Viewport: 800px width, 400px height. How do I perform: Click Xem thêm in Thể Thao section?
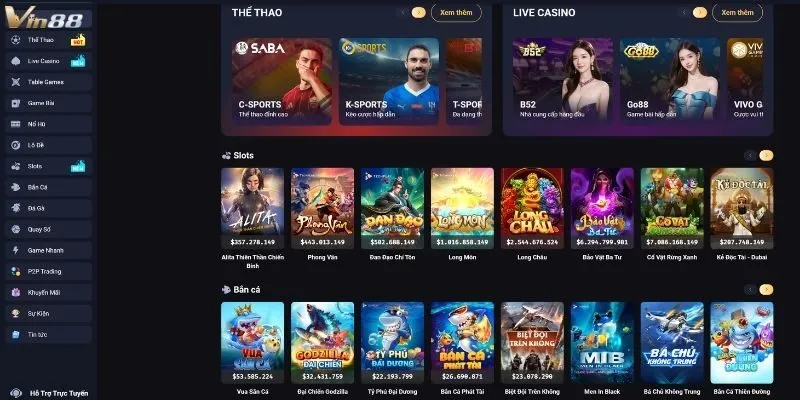click(x=456, y=13)
